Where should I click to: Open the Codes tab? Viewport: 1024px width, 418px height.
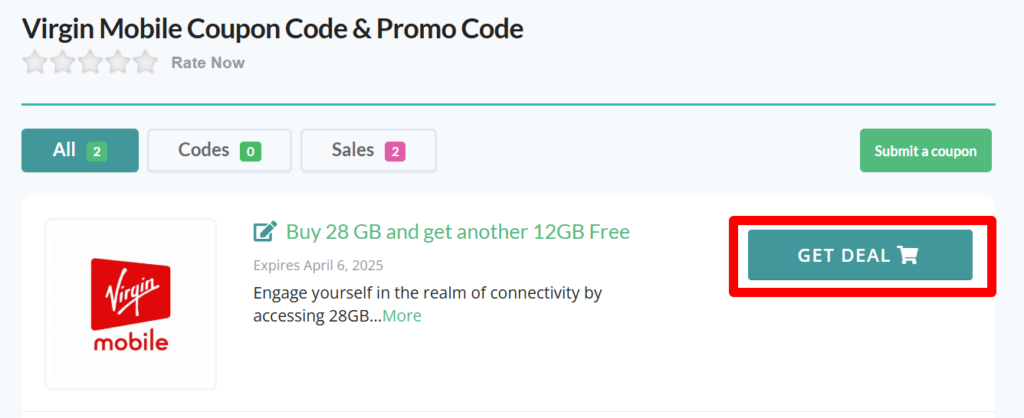click(x=219, y=151)
